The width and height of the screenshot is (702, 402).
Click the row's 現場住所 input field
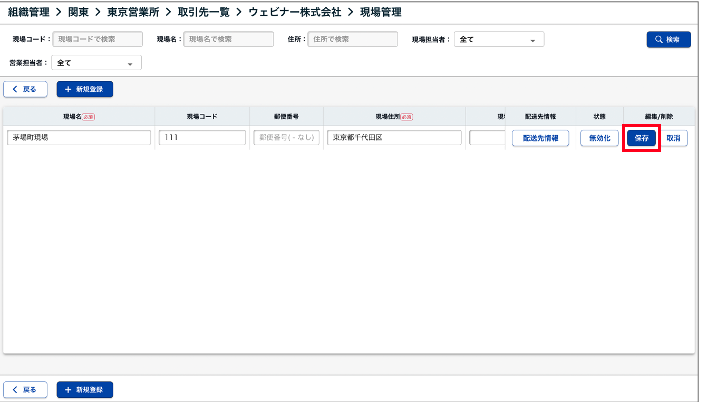(393, 138)
